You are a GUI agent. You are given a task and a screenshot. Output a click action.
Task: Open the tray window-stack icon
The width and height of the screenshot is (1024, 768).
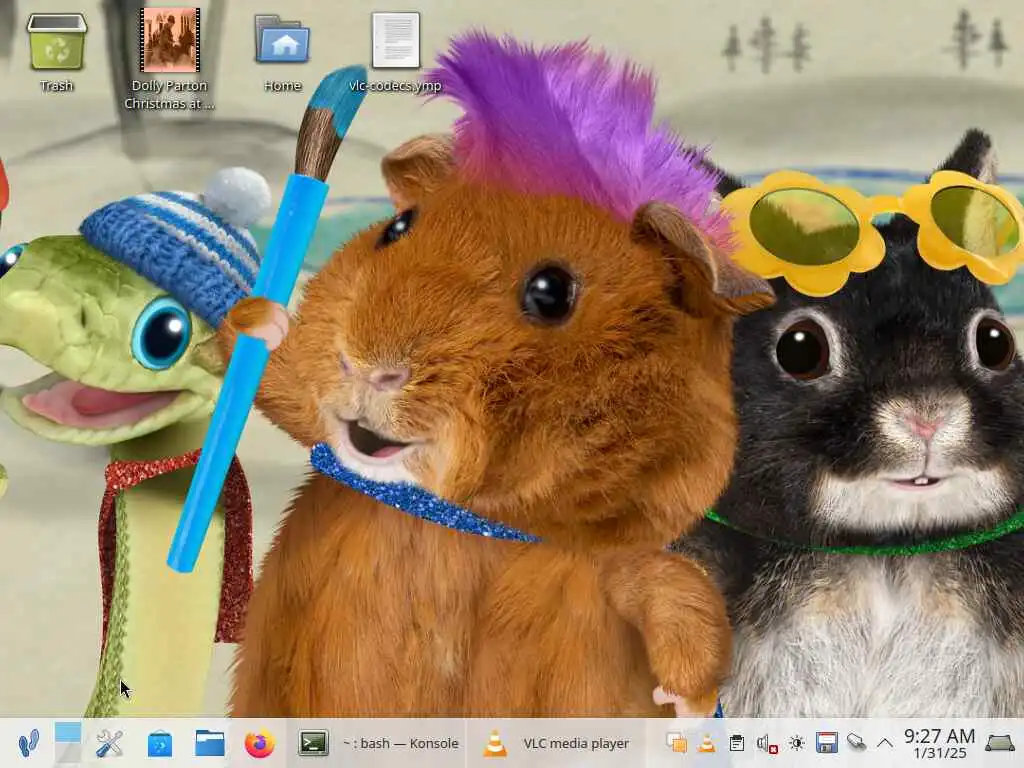click(676, 743)
